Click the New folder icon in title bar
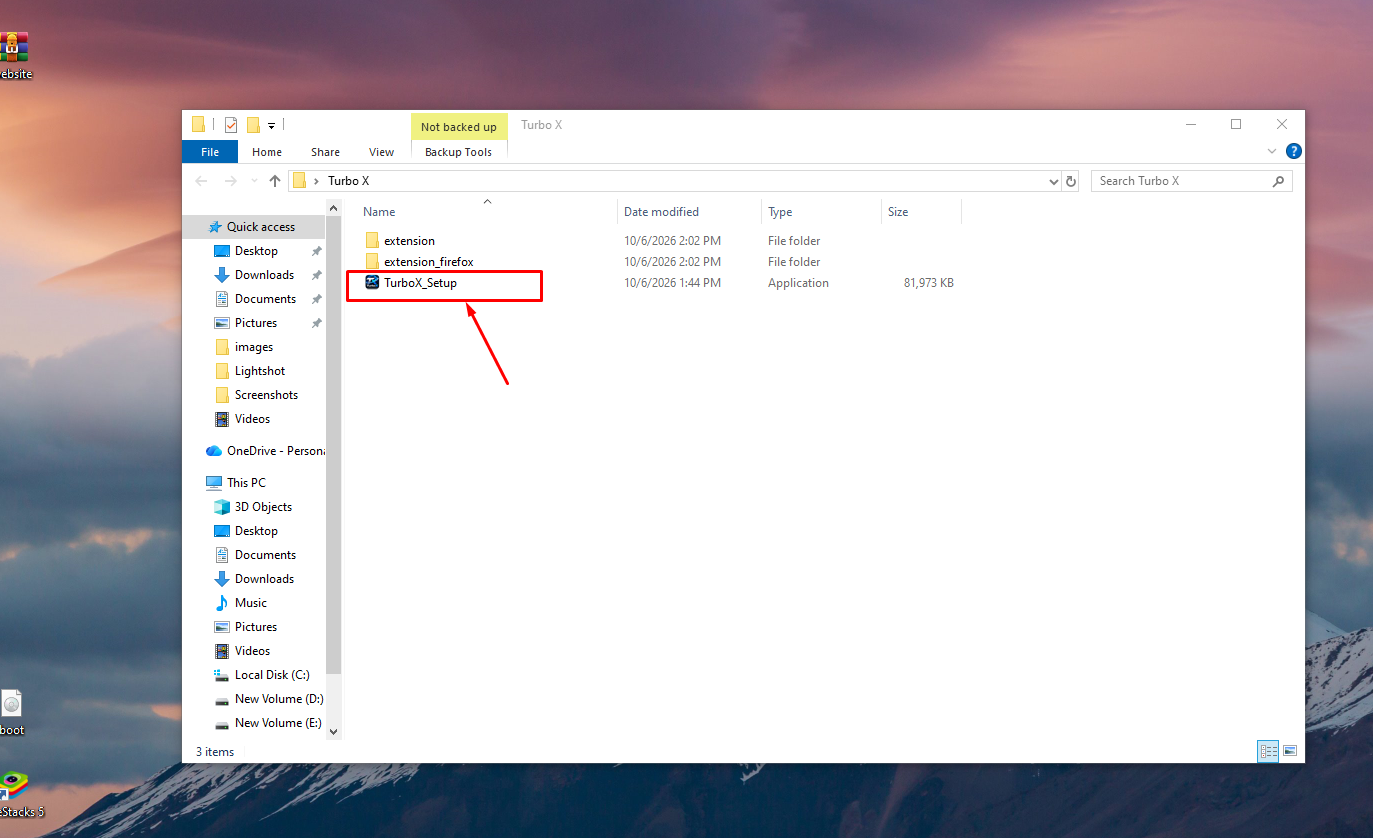 pos(253,125)
